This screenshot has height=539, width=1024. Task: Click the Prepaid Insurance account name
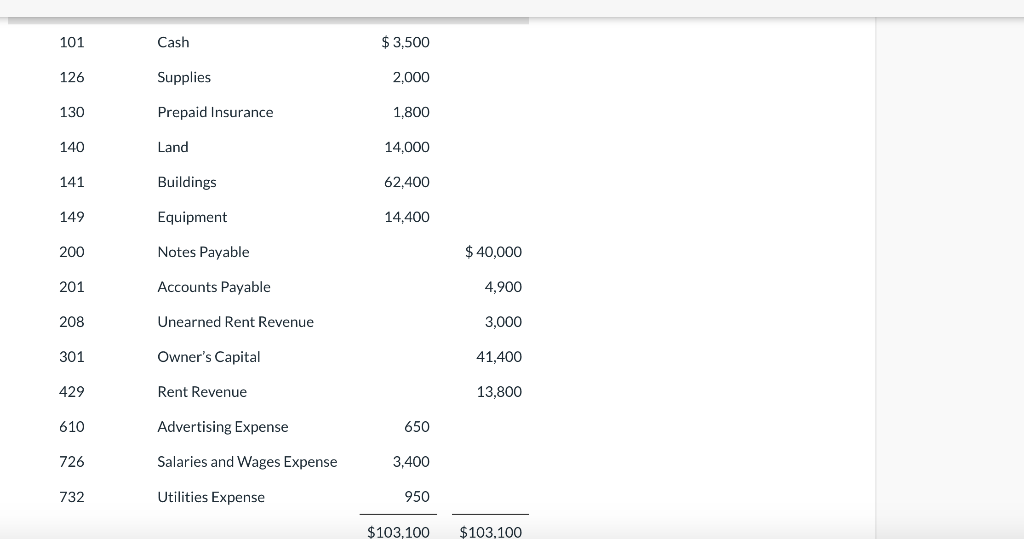pos(215,112)
